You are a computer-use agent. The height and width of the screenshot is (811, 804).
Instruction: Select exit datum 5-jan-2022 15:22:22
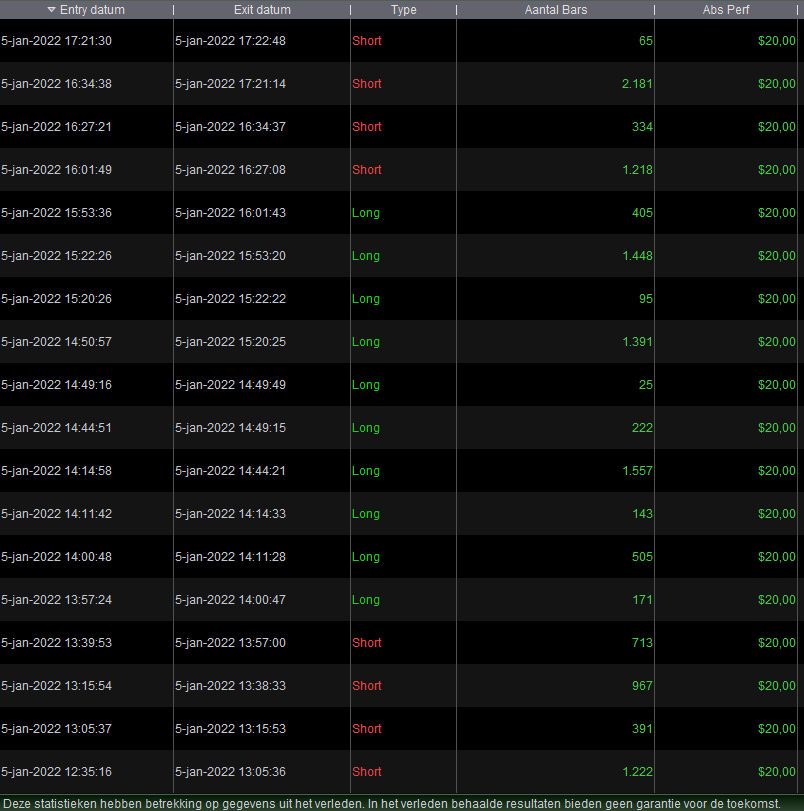coord(230,298)
